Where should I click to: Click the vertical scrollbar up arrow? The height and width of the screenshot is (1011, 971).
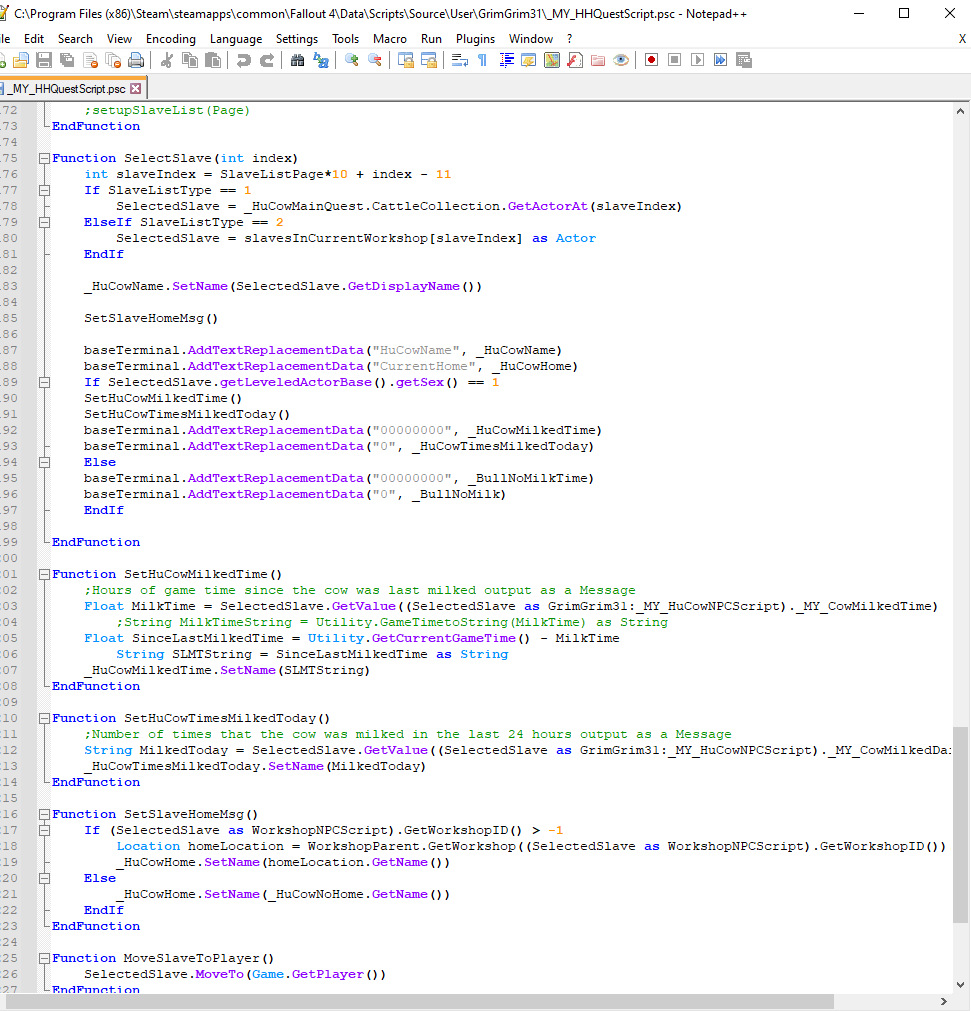click(961, 111)
